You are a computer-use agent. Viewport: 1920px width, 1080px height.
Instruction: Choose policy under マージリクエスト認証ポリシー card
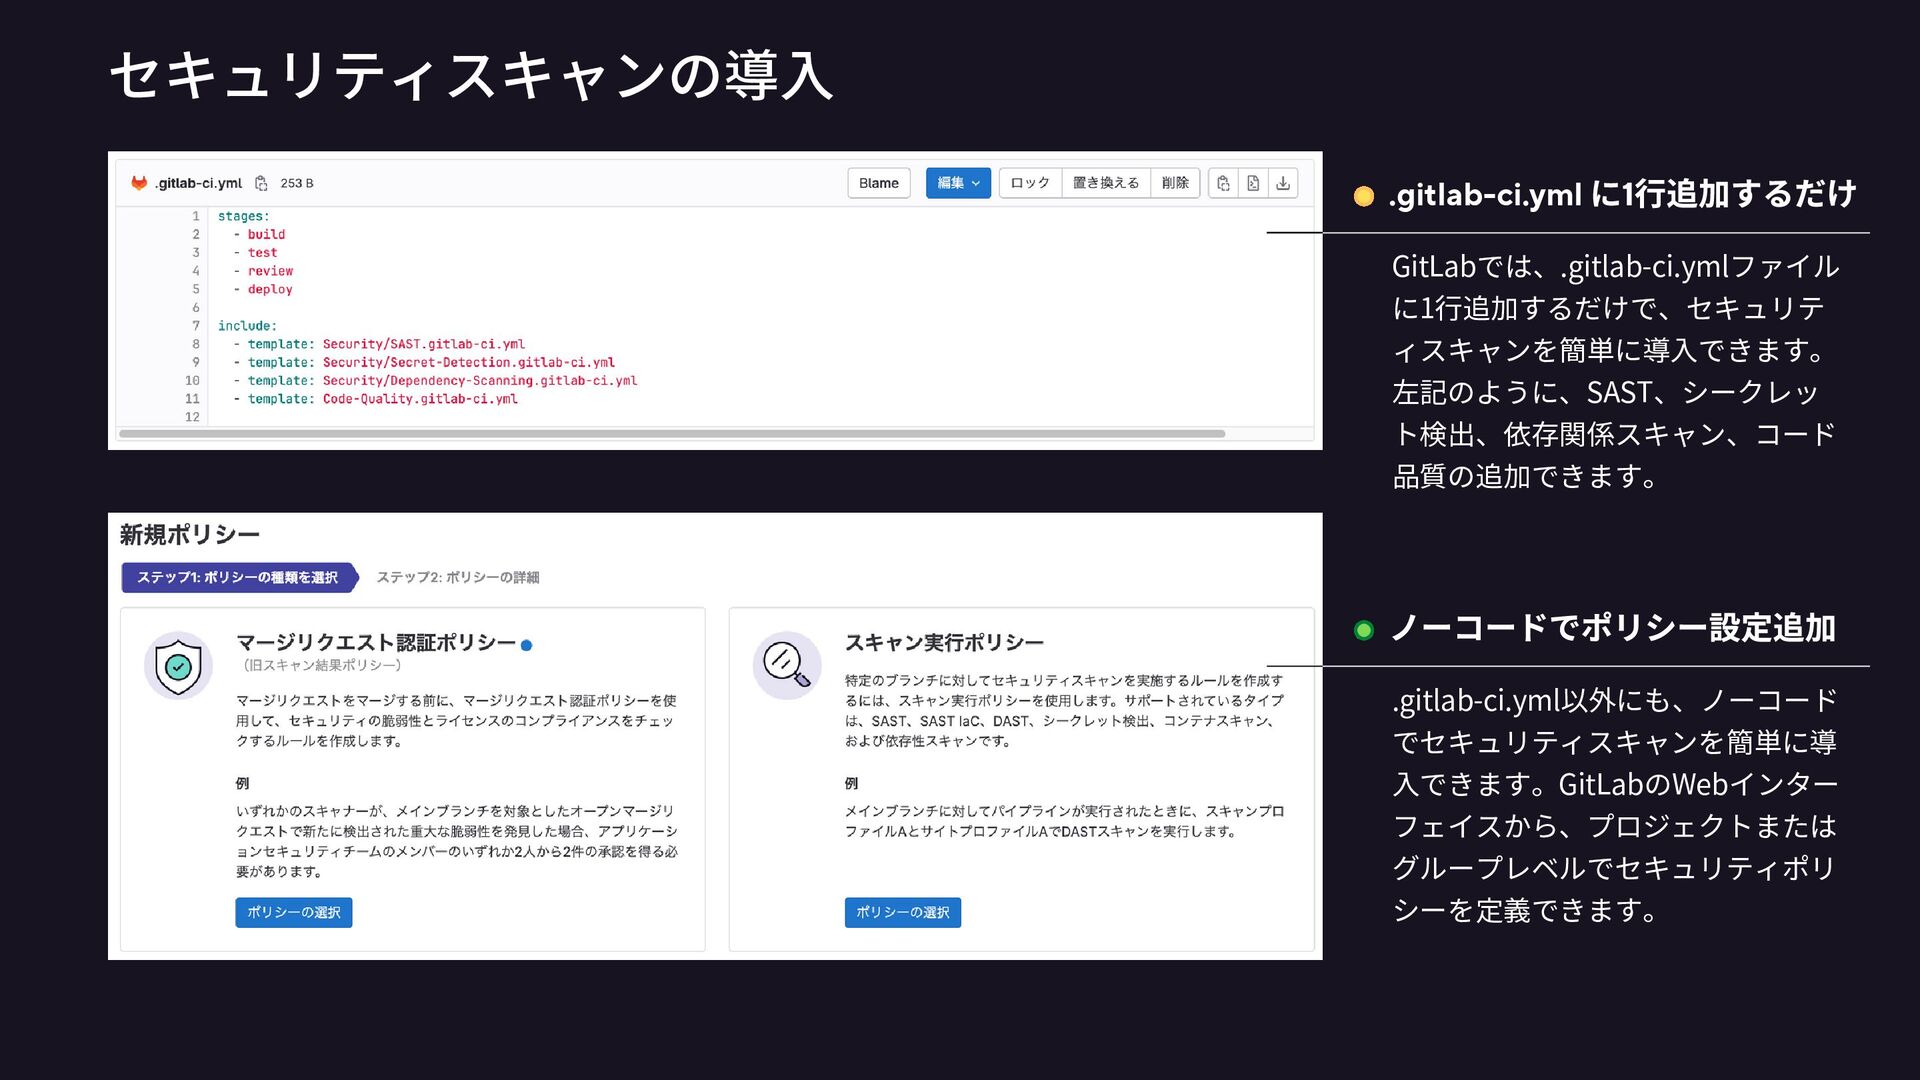[x=293, y=912]
